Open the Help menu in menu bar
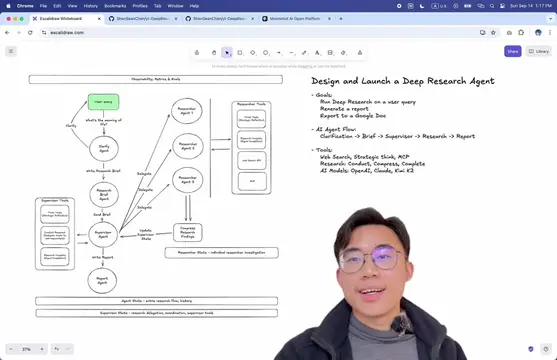The image size is (557, 360). point(194,6)
